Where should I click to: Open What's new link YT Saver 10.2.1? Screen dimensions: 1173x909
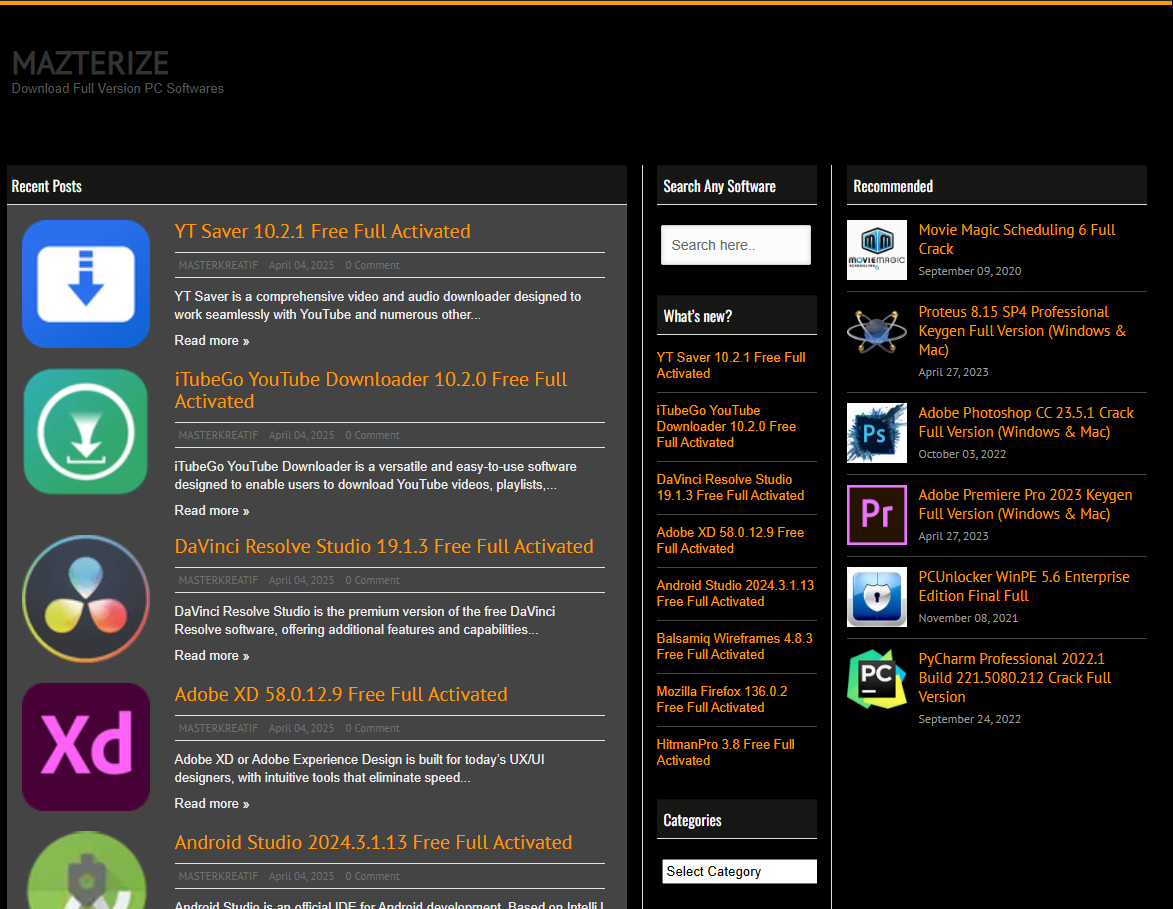[x=731, y=365]
